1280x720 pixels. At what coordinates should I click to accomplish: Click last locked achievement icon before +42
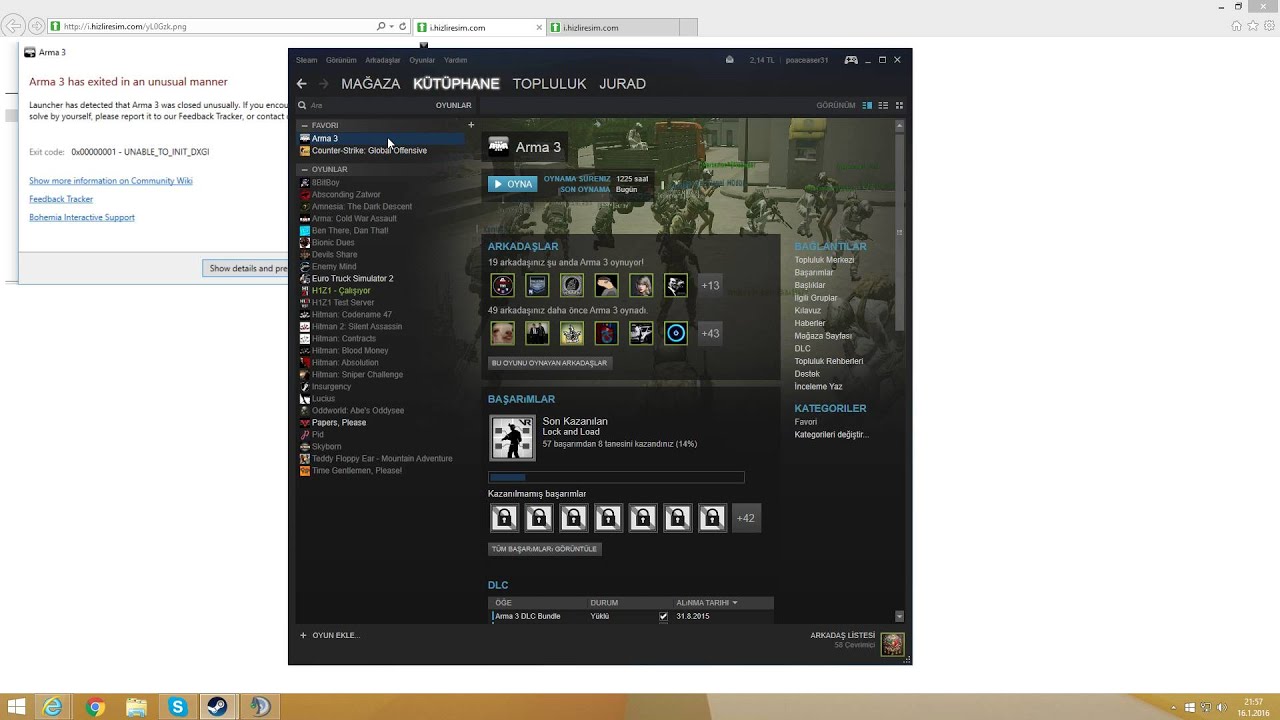(x=712, y=518)
